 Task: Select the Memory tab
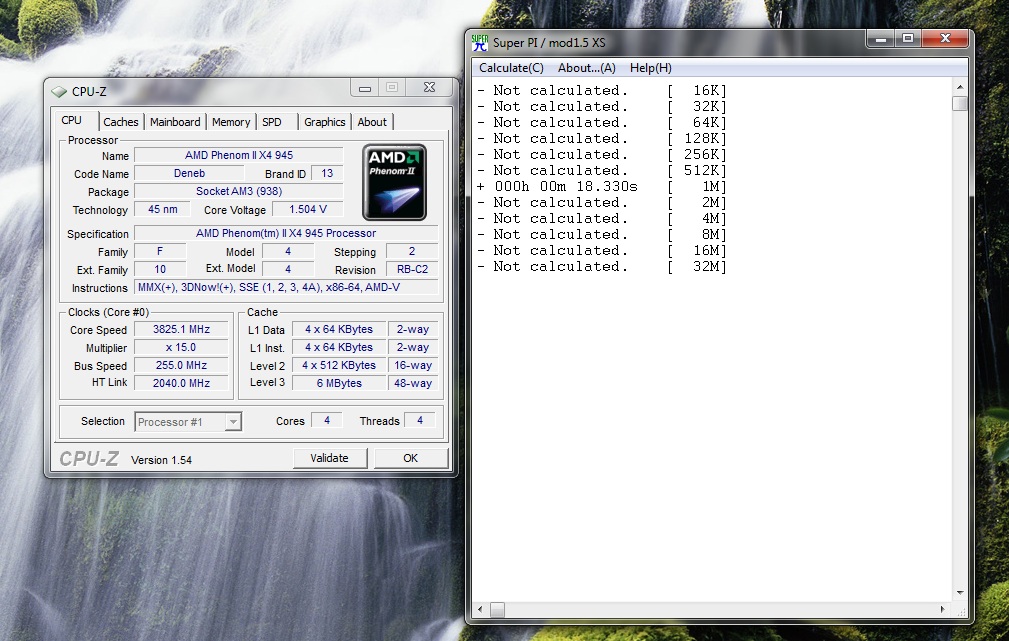pyautogui.click(x=230, y=122)
